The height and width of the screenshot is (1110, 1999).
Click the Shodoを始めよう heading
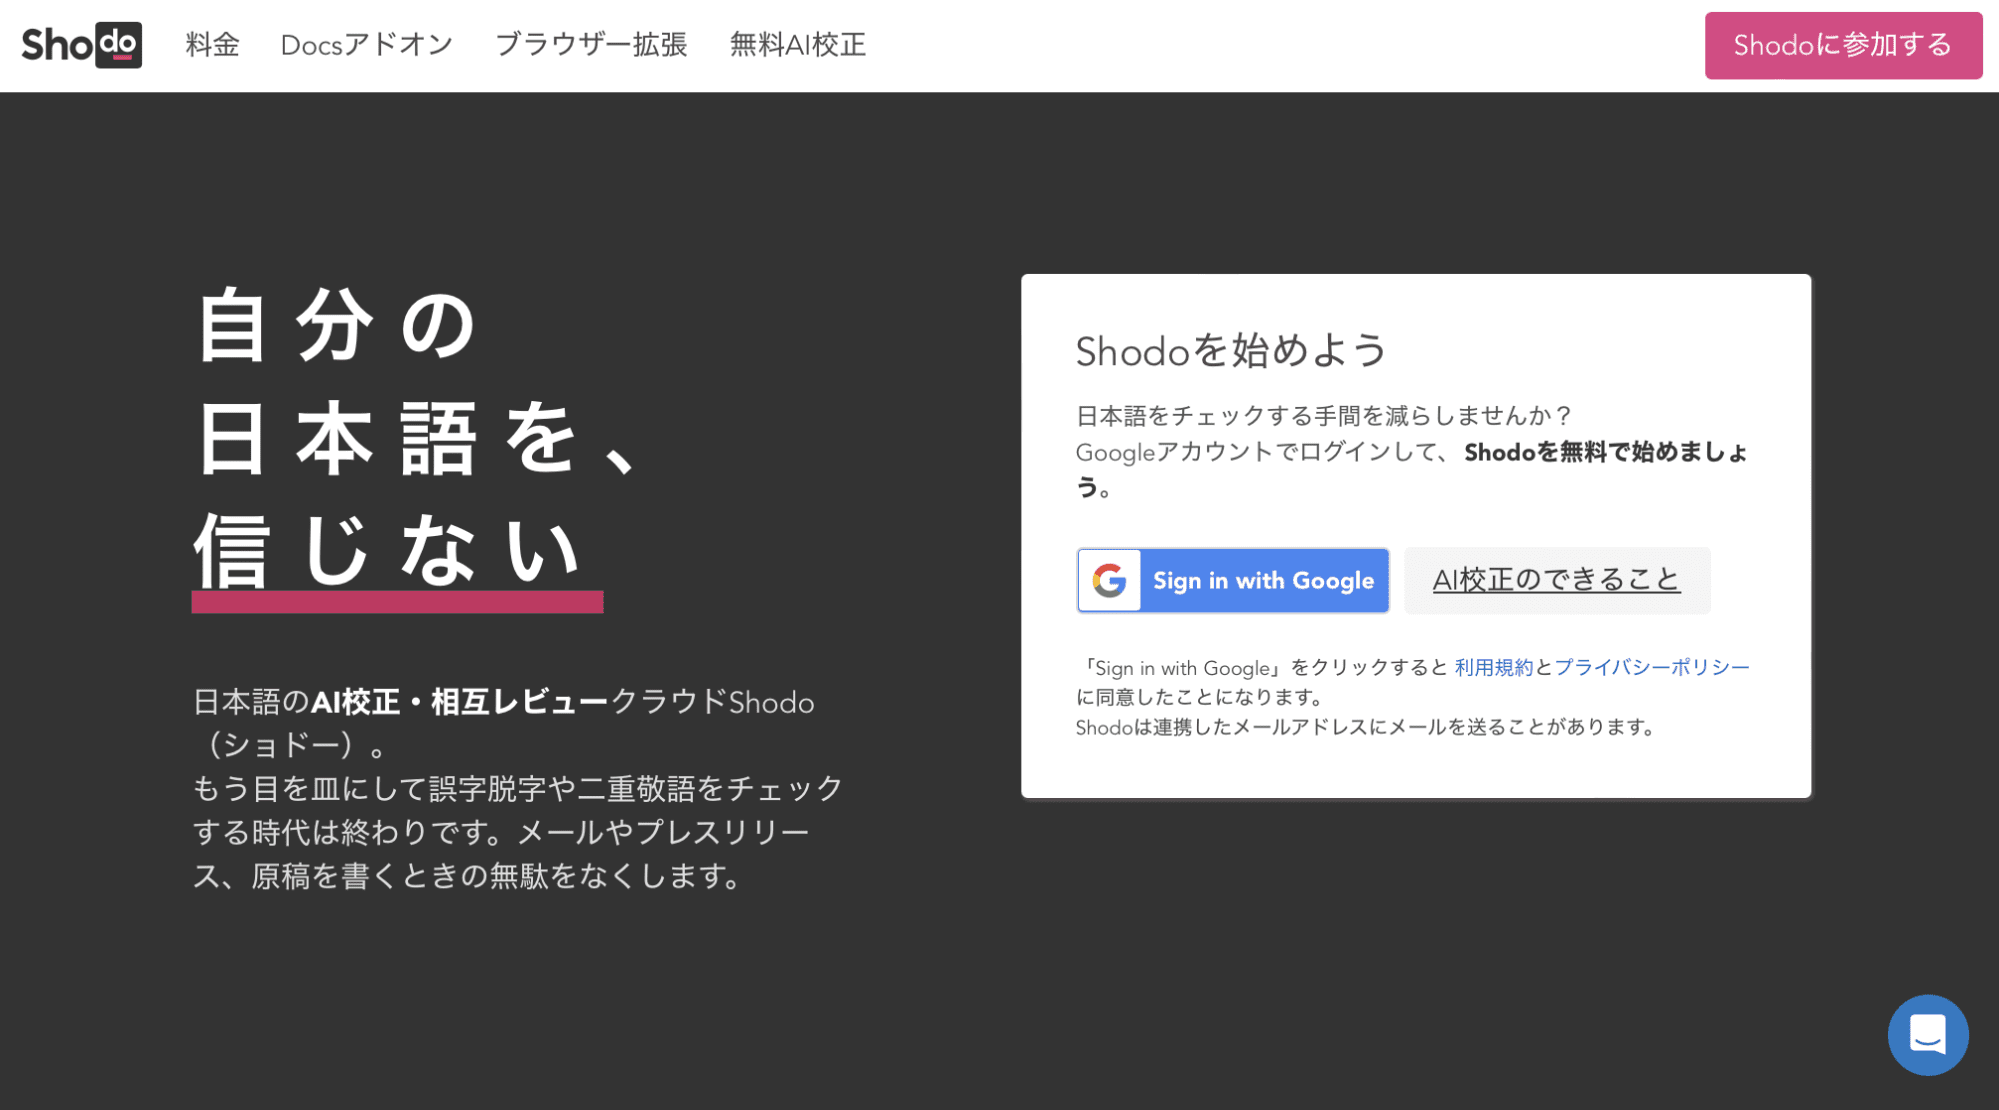1231,351
